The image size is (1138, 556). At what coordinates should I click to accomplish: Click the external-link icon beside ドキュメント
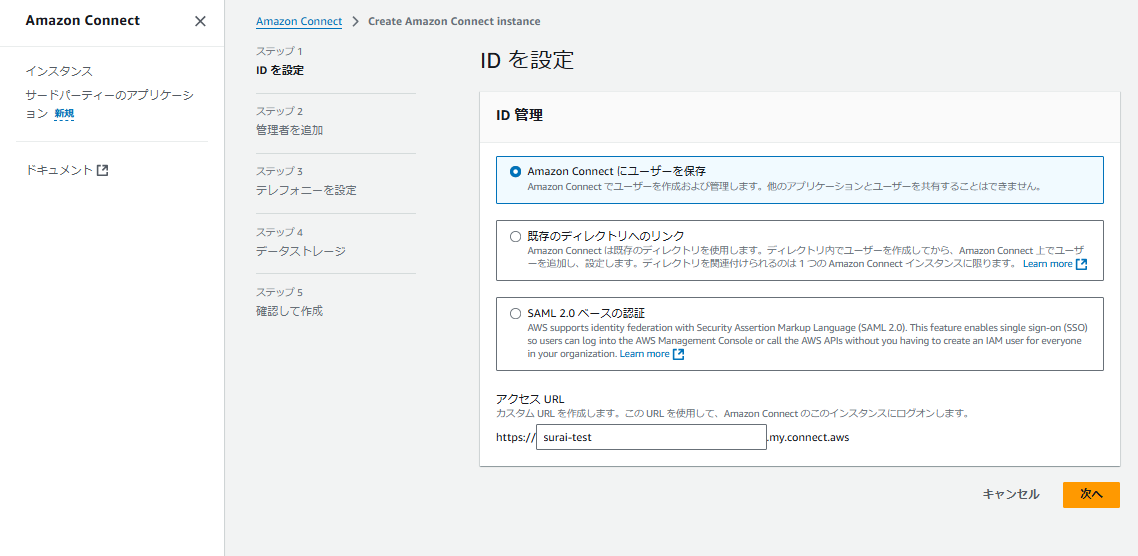pos(102,171)
